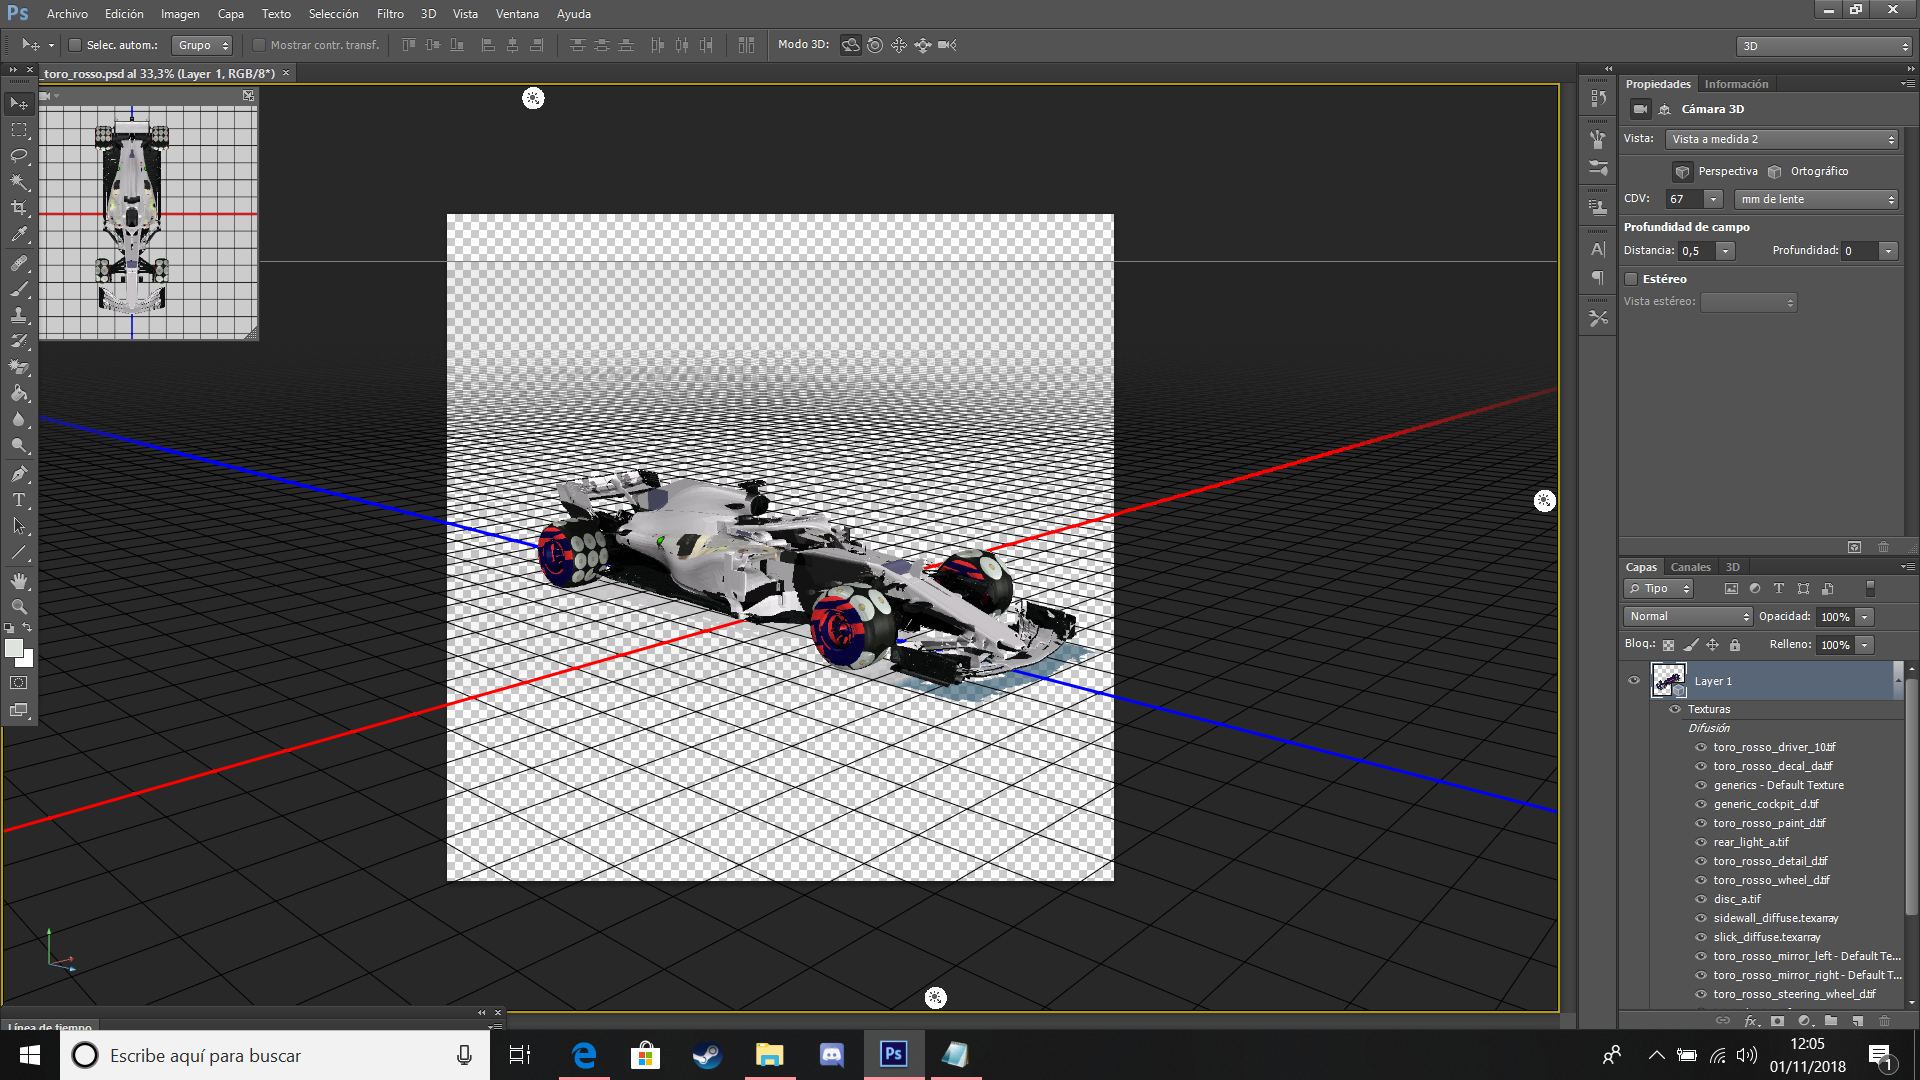Screen dimensions: 1920x1080
Task: Toggle visibility of toro_rosso_paint_d.tif
Action: click(x=1701, y=823)
